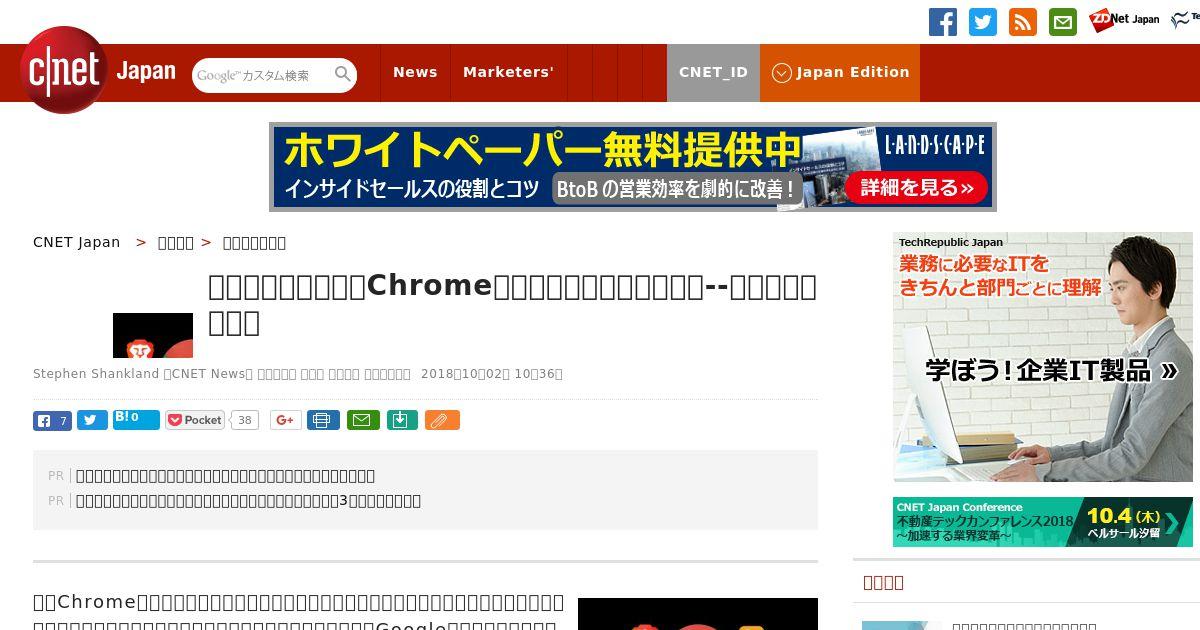
Task: Click the CNET Japan logo
Action: click(x=98, y=71)
